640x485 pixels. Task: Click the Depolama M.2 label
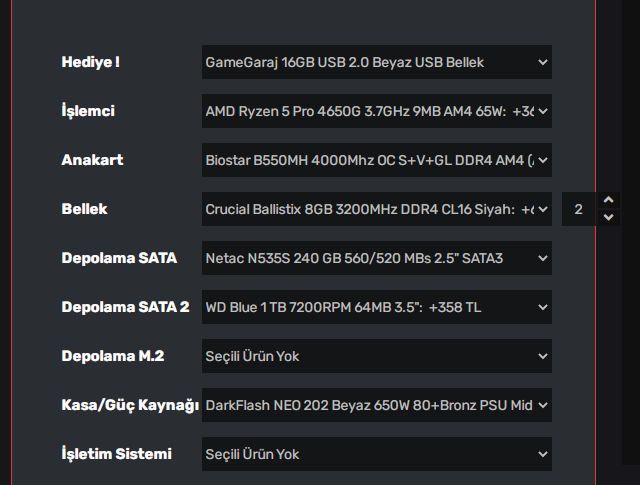113,356
